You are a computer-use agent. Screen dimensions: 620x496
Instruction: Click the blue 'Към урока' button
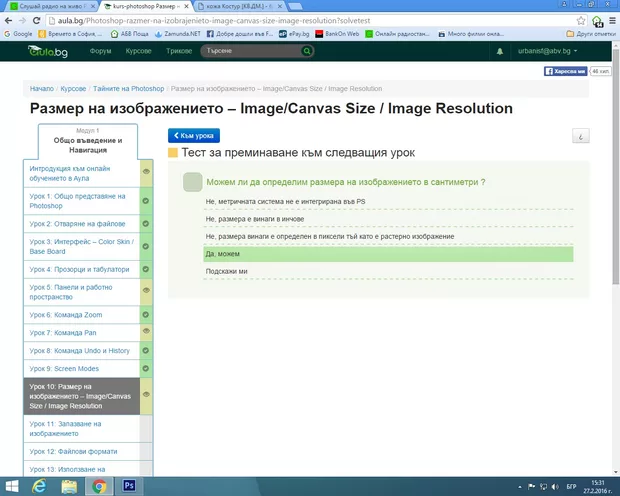click(194, 136)
